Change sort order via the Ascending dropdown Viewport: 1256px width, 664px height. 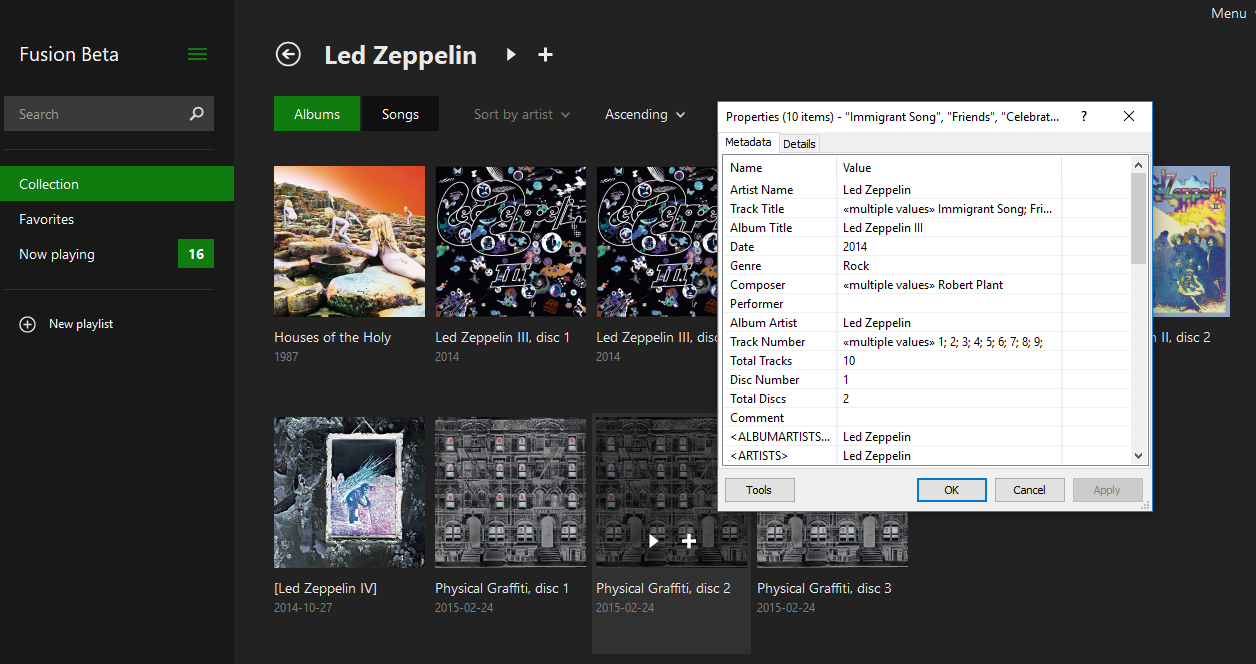pyautogui.click(x=644, y=114)
